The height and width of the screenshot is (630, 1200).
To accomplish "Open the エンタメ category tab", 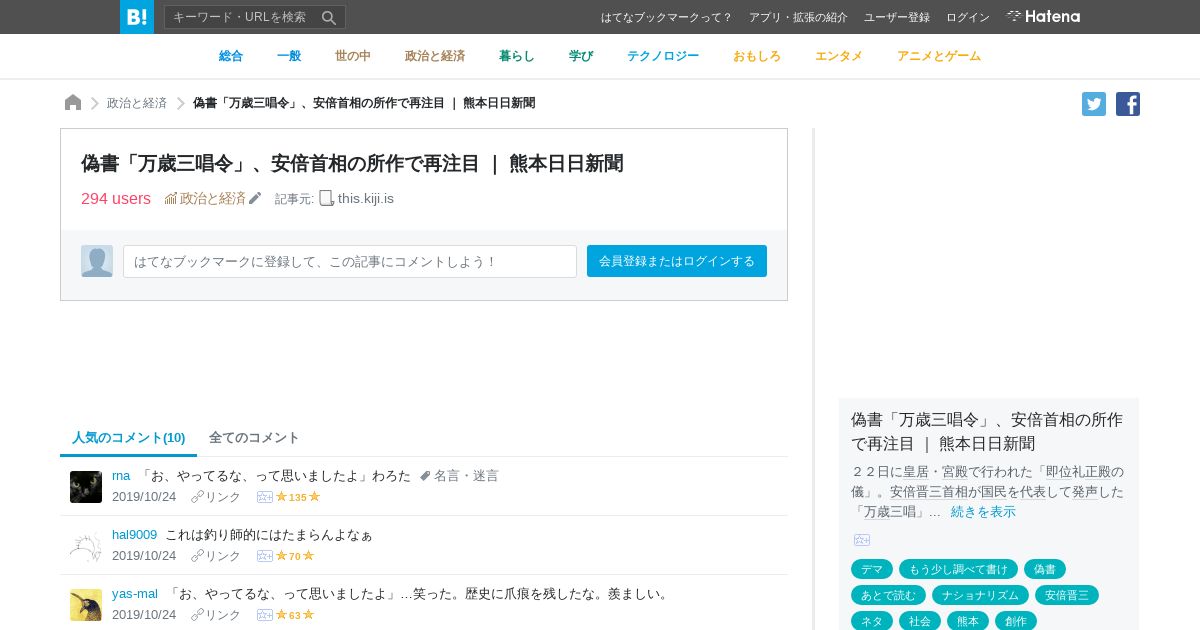I will click(x=839, y=56).
